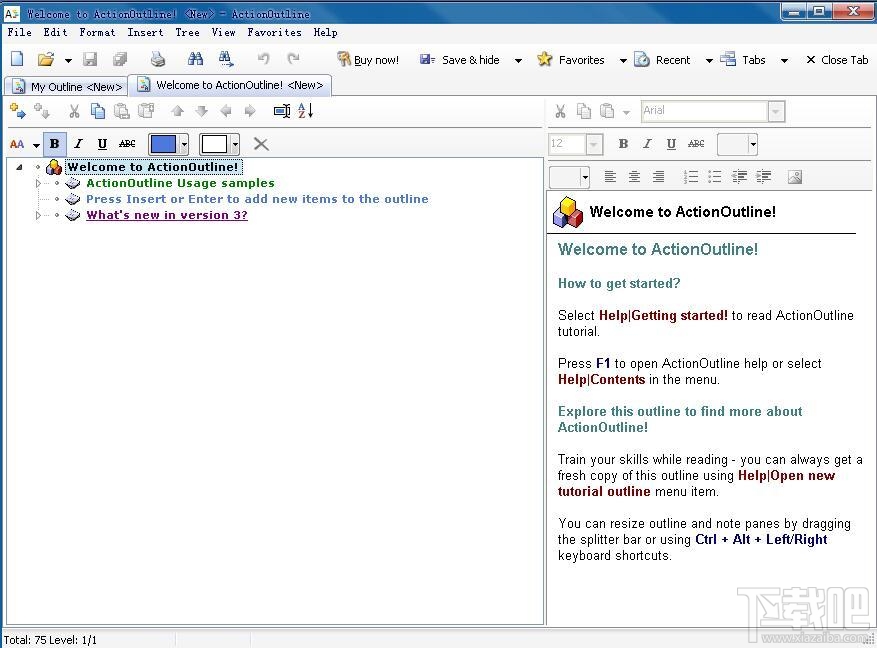Move the tree item down
Image resolution: width=877 pixels, height=648 pixels.
(201, 111)
